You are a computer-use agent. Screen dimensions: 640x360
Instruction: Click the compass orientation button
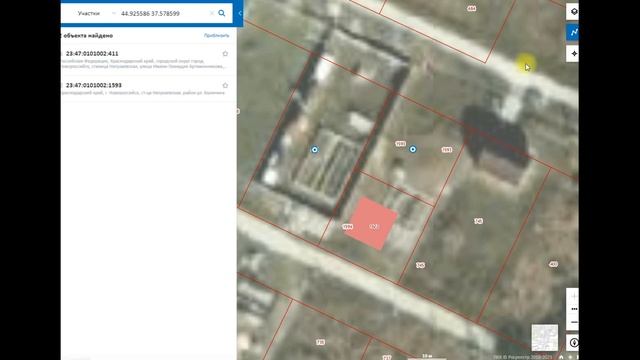573,342
